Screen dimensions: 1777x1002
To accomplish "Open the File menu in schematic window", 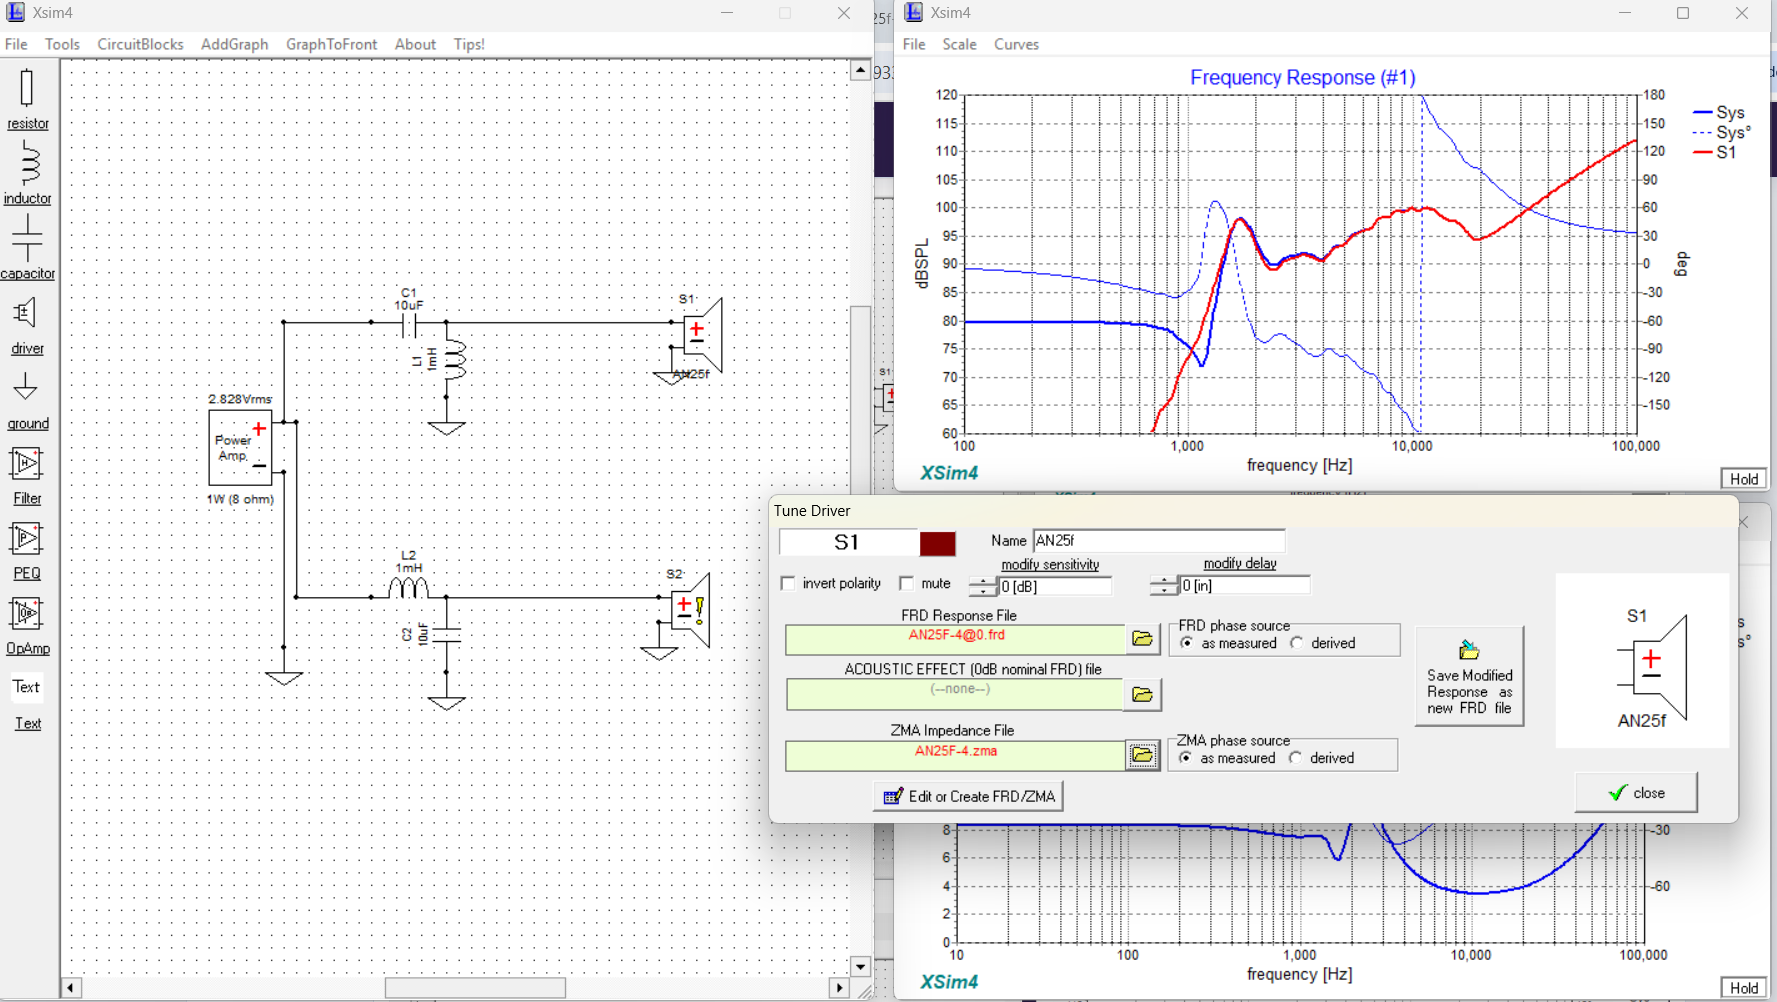I will coord(16,44).
